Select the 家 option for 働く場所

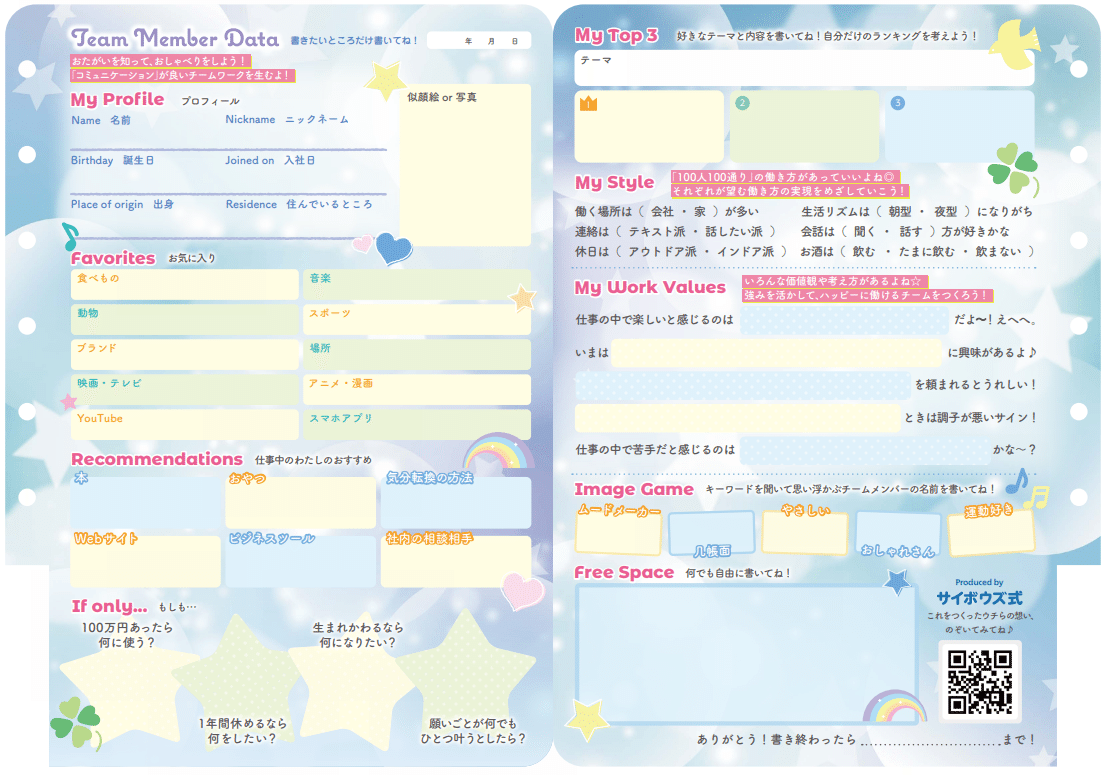click(x=700, y=211)
